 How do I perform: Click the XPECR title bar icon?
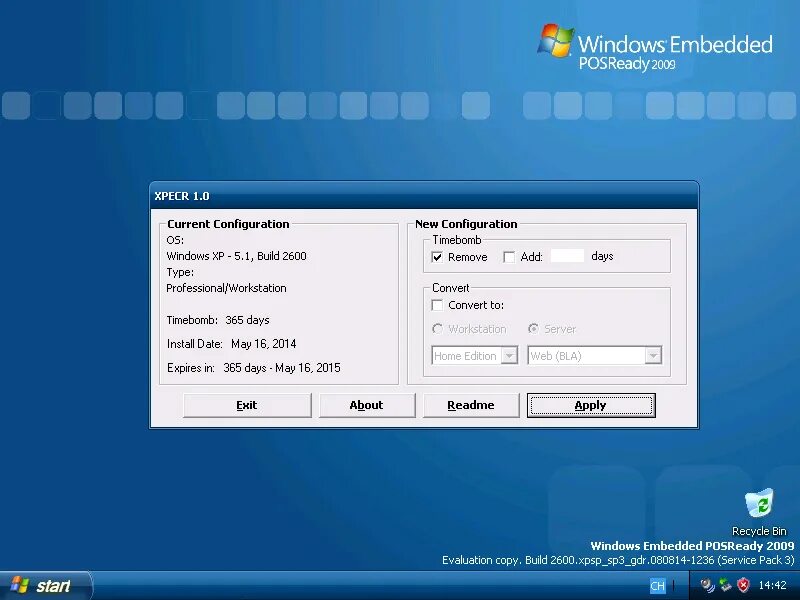[x=160, y=195]
